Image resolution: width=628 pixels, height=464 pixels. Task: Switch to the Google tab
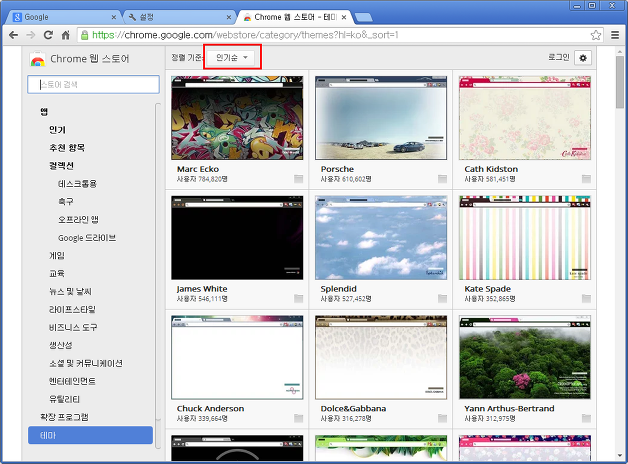pyautogui.click(x=62, y=17)
